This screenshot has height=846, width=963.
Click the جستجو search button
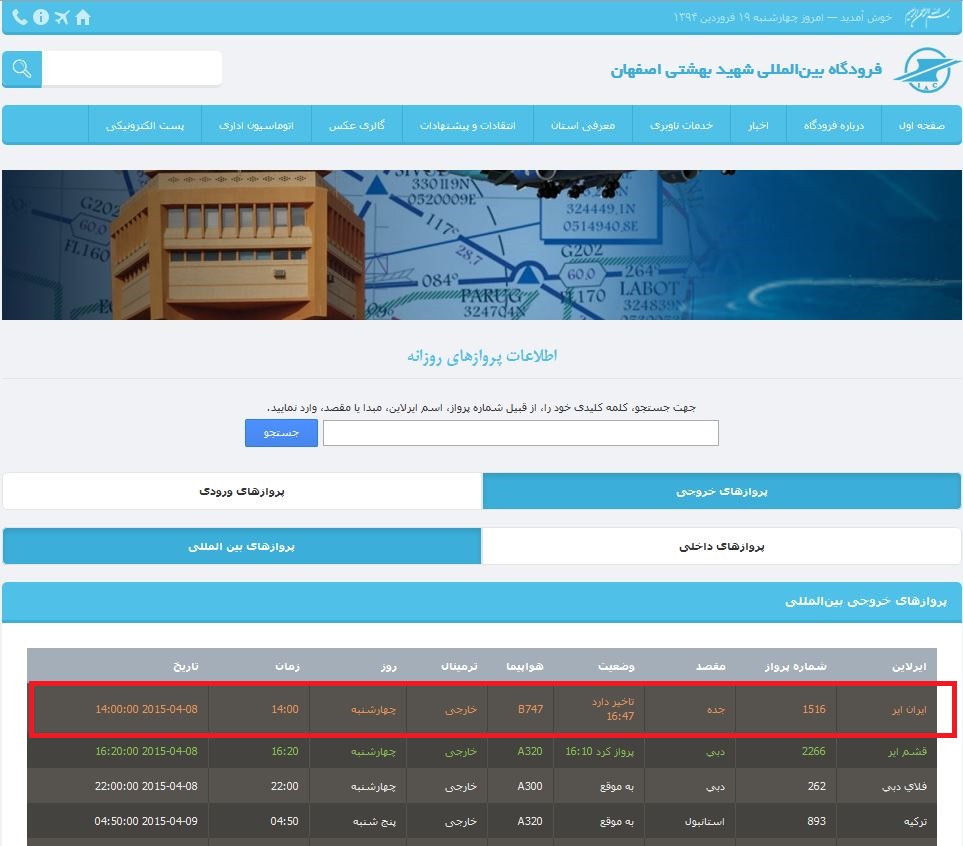(280, 432)
